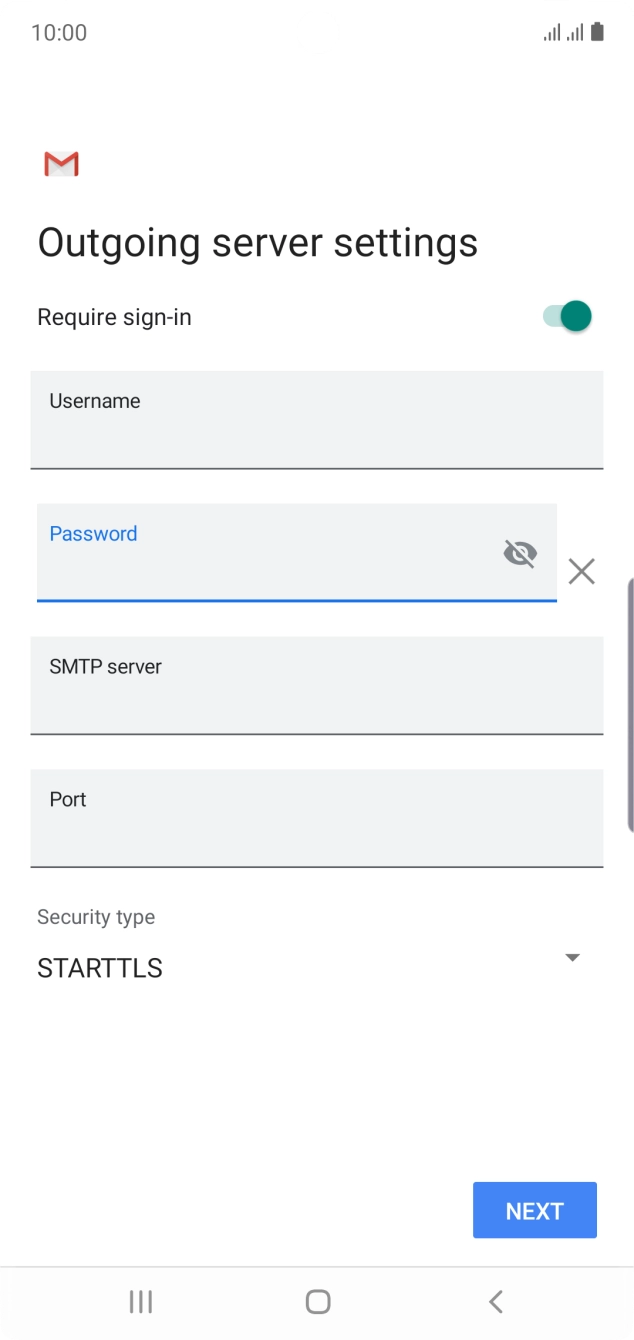Go to the Android home screen

pos(318,1301)
